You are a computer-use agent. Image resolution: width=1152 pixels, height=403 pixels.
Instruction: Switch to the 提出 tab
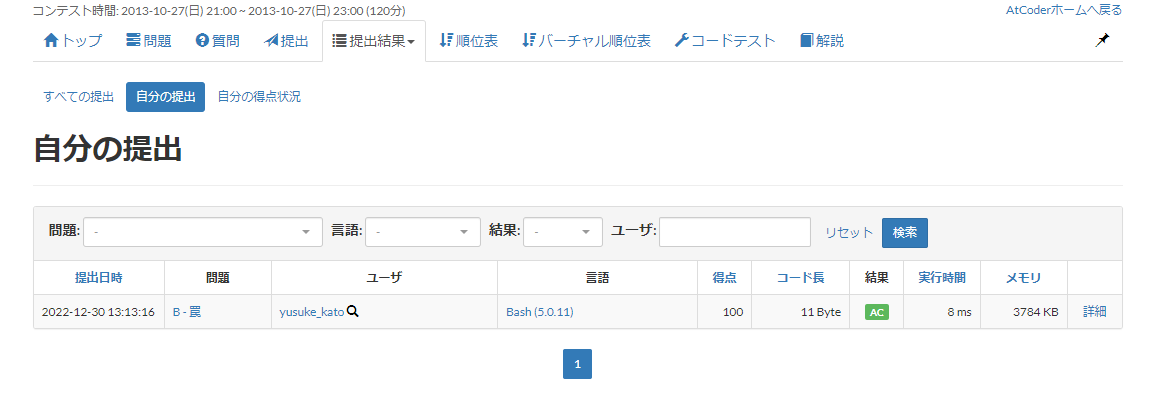tap(287, 41)
